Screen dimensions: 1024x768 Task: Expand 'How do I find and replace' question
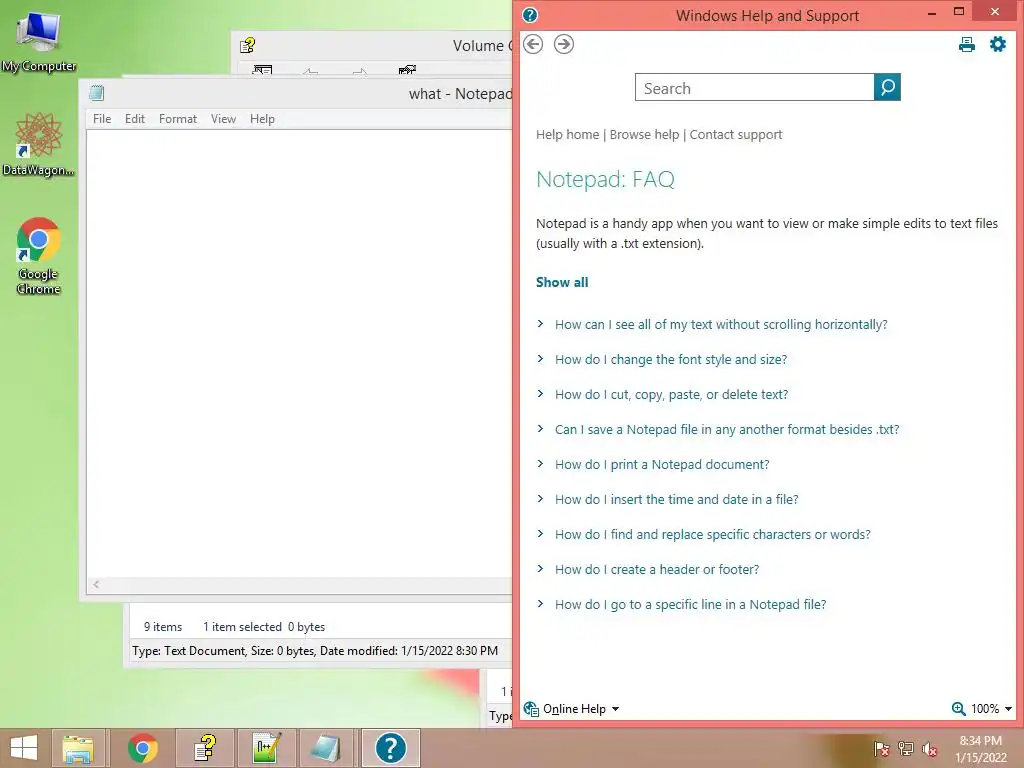coord(712,534)
